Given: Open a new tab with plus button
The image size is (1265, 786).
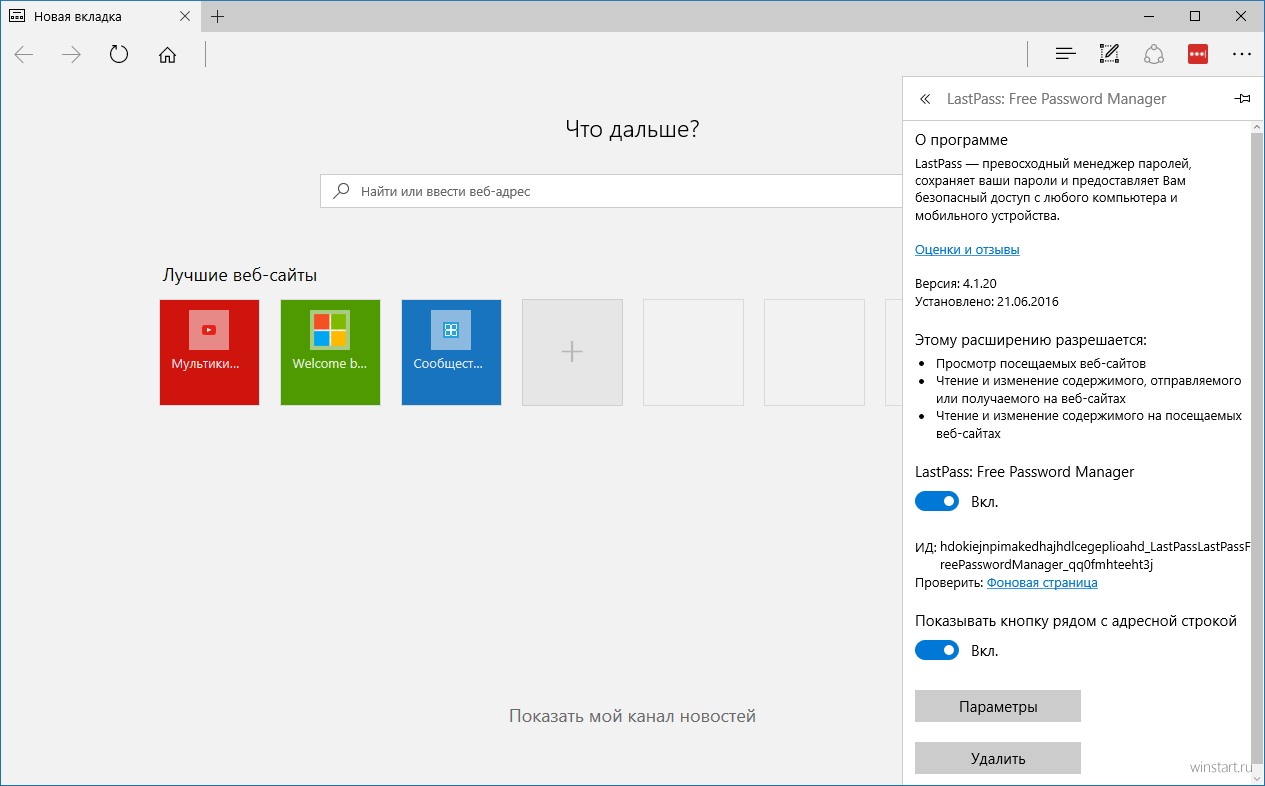Looking at the screenshot, I should click(x=218, y=16).
